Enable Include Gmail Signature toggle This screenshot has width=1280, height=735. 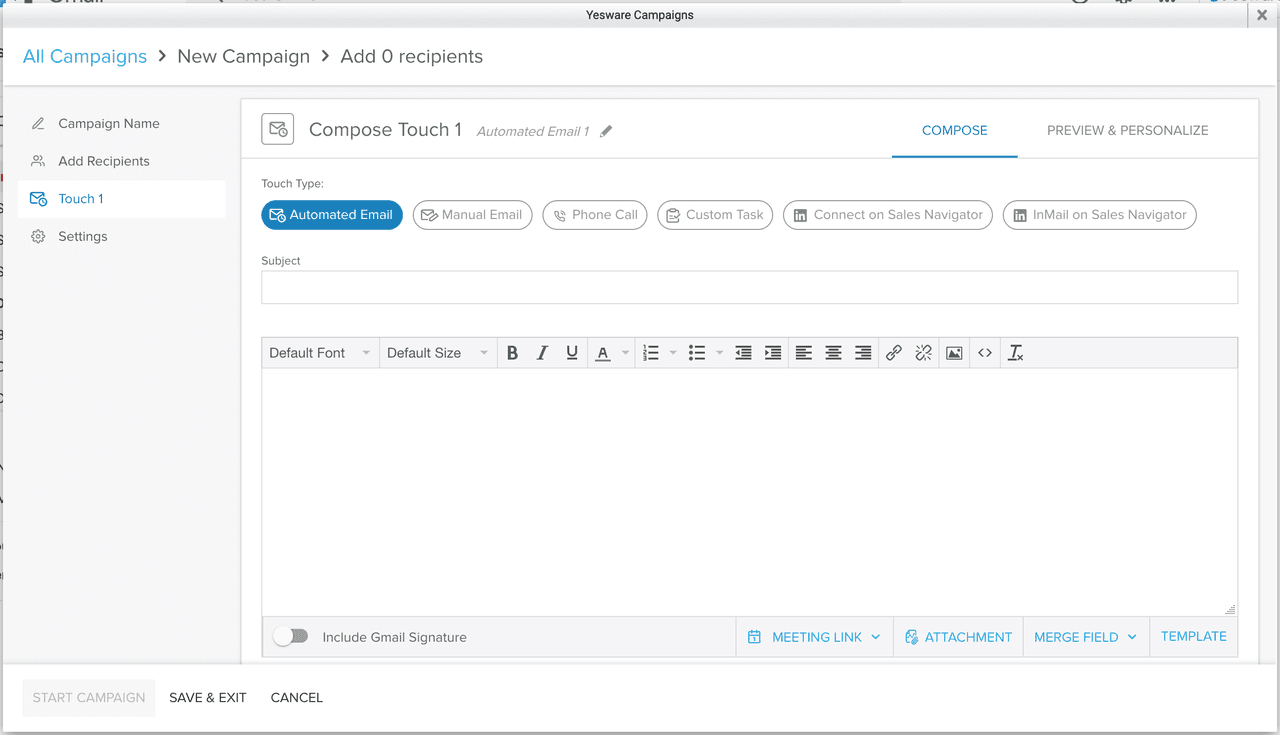[291, 637]
